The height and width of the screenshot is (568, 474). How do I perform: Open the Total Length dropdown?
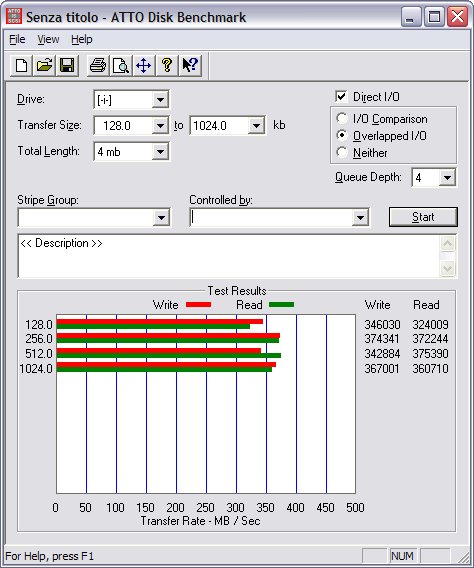point(160,152)
